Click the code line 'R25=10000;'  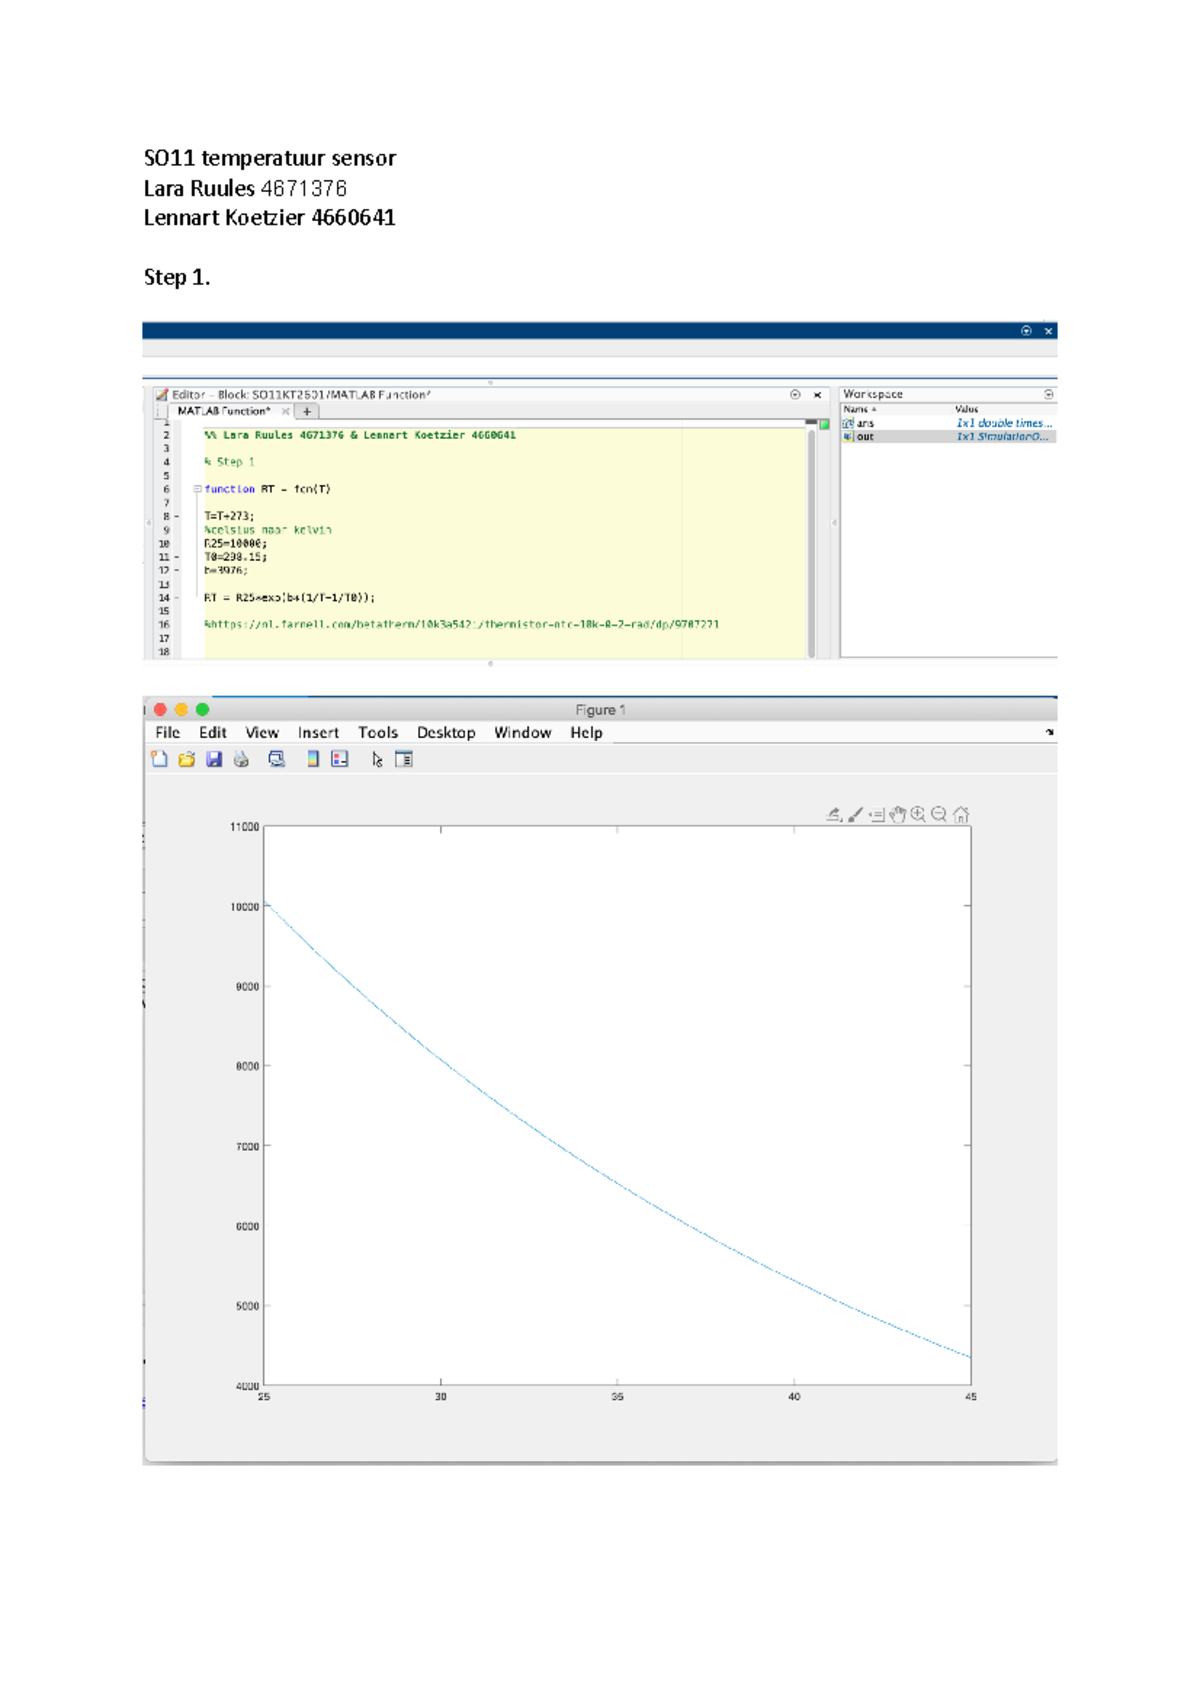click(x=235, y=543)
